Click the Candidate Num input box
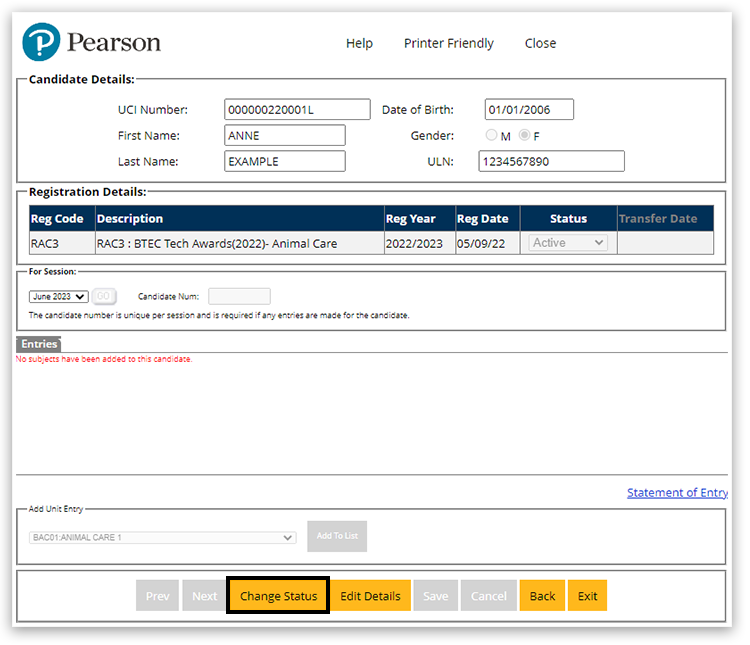Image resolution: width=750 pixels, height=645 pixels. pyautogui.click(x=239, y=296)
